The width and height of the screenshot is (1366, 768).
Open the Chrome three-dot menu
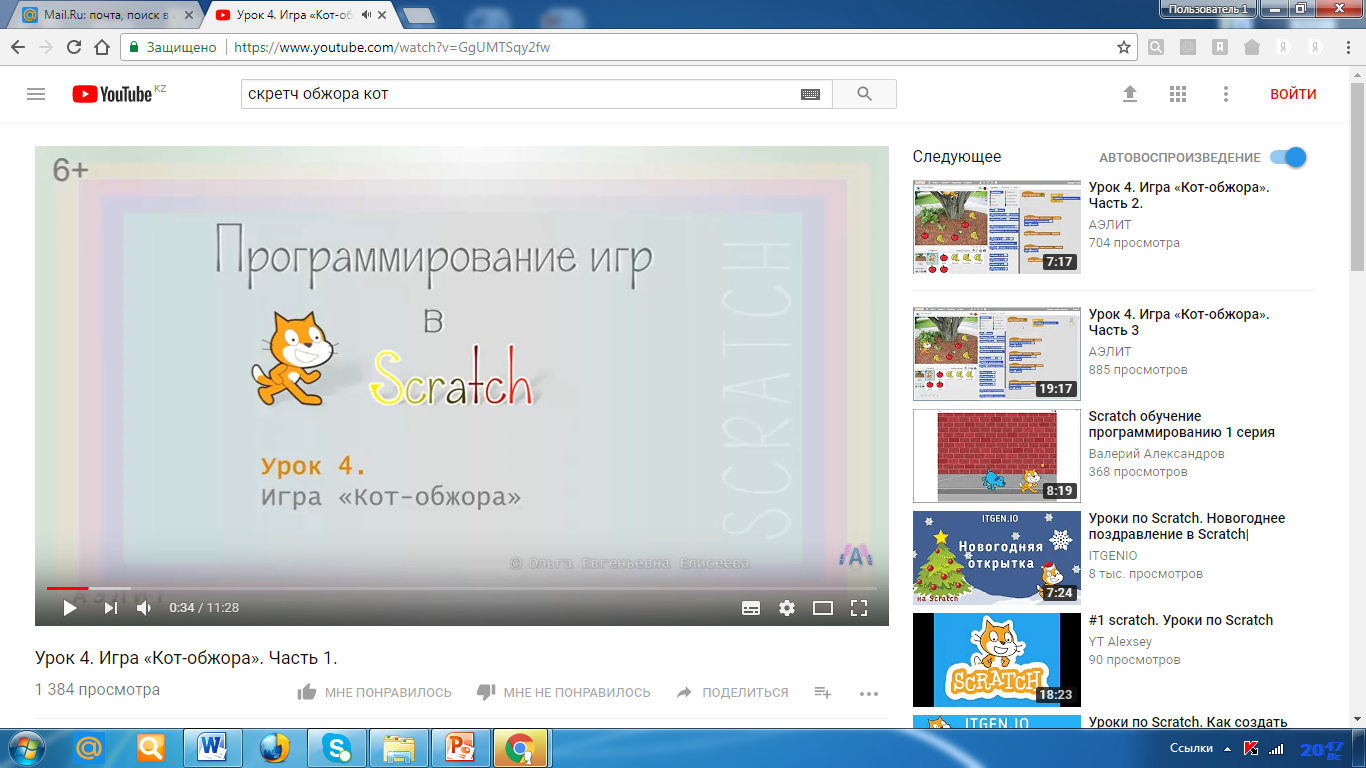coord(1346,47)
